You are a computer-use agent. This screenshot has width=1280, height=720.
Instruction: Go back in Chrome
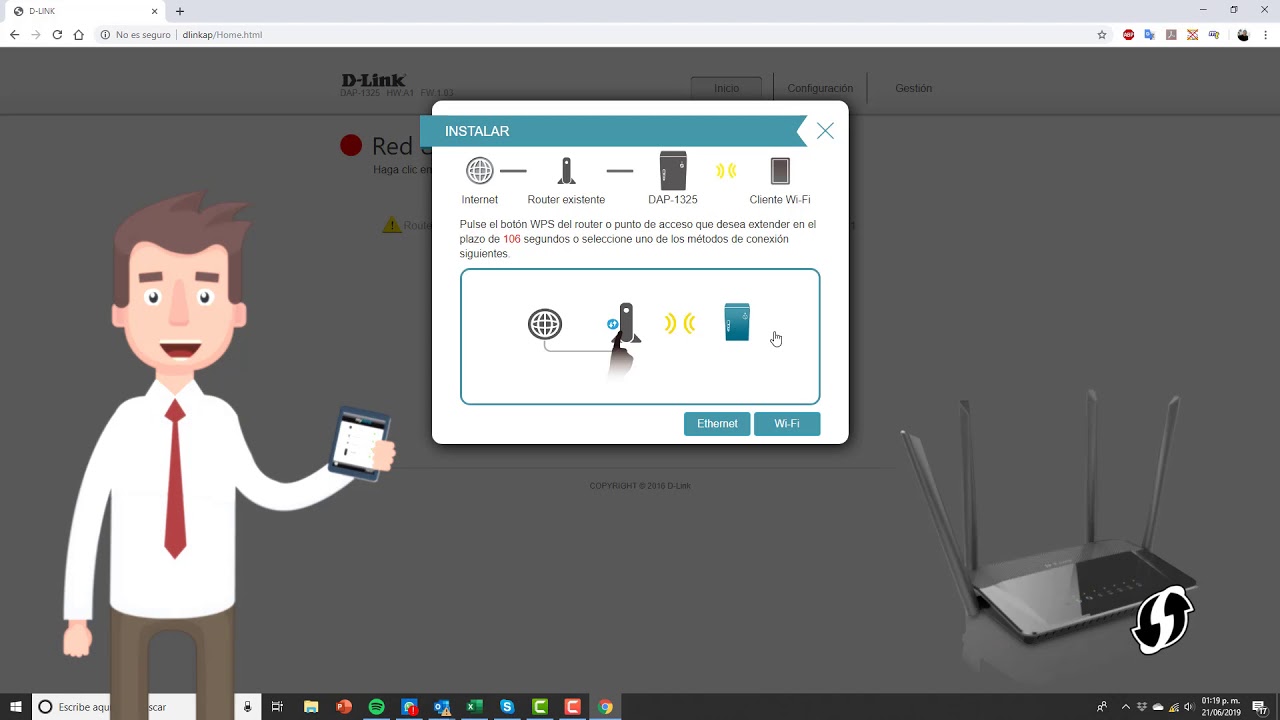pyautogui.click(x=14, y=34)
